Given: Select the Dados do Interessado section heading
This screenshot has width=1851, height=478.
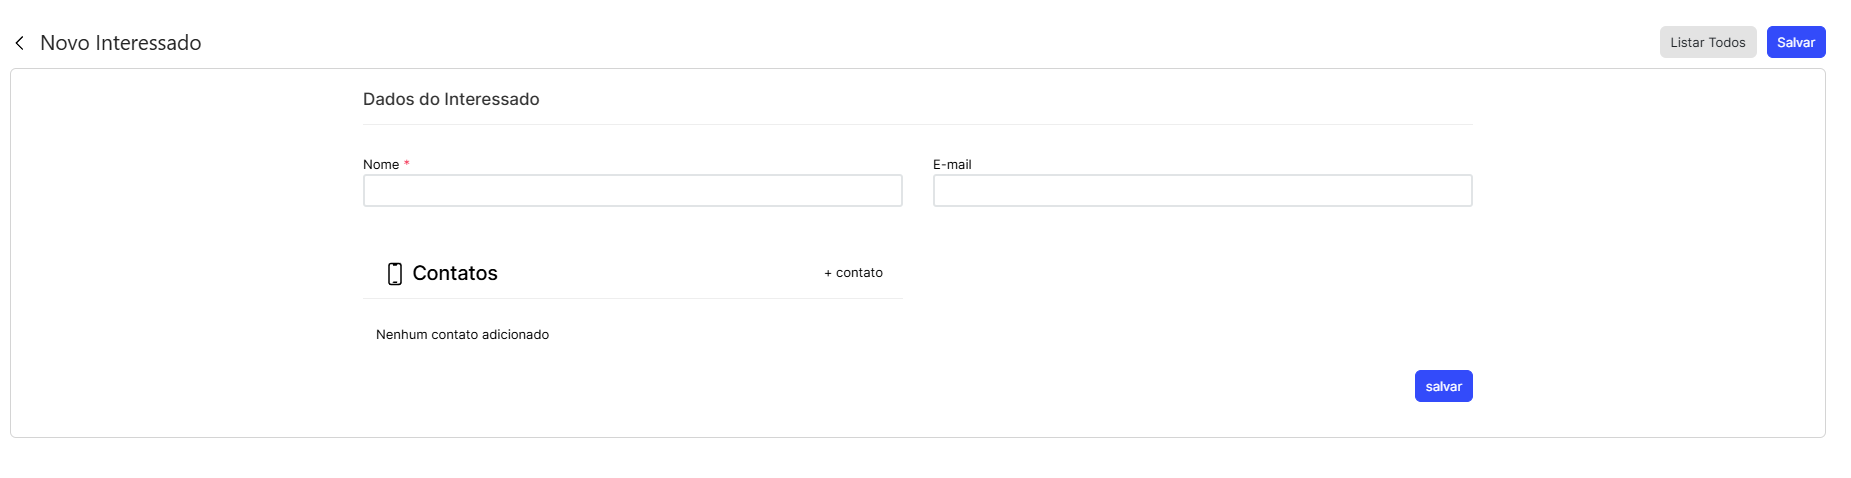Looking at the screenshot, I should click(x=451, y=99).
